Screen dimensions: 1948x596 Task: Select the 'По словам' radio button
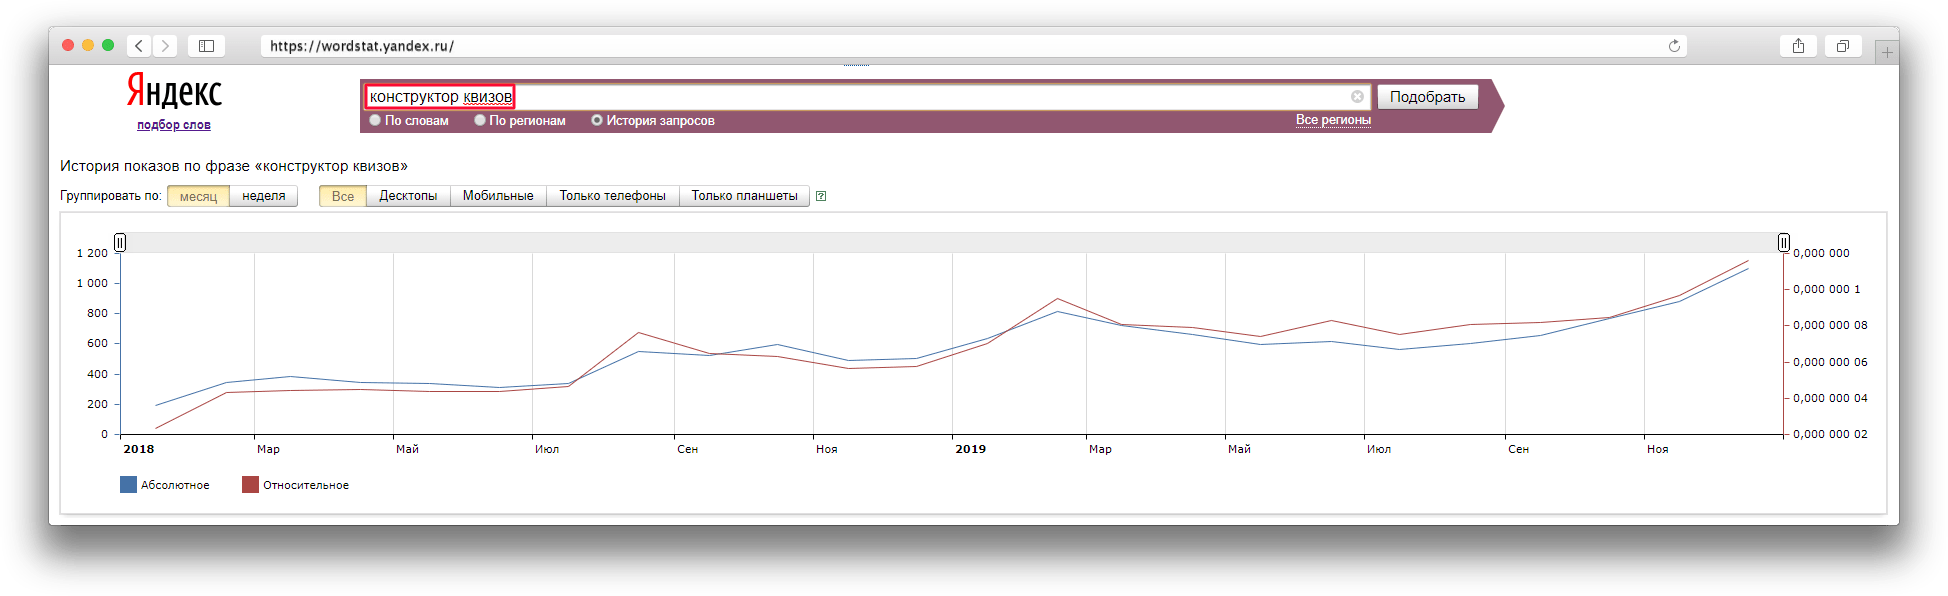click(376, 121)
